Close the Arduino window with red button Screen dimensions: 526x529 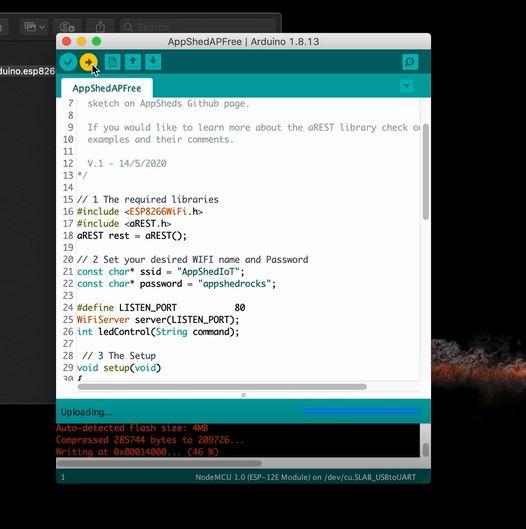(66, 41)
